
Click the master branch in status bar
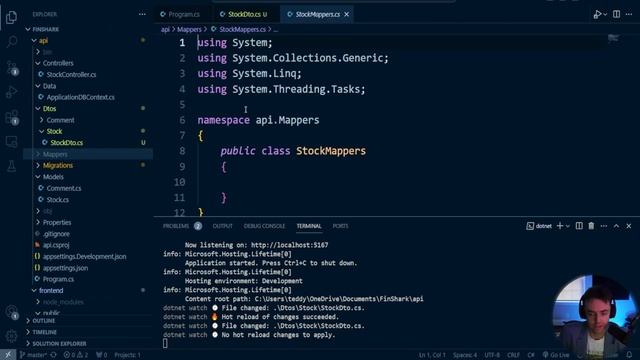(x=33, y=355)
